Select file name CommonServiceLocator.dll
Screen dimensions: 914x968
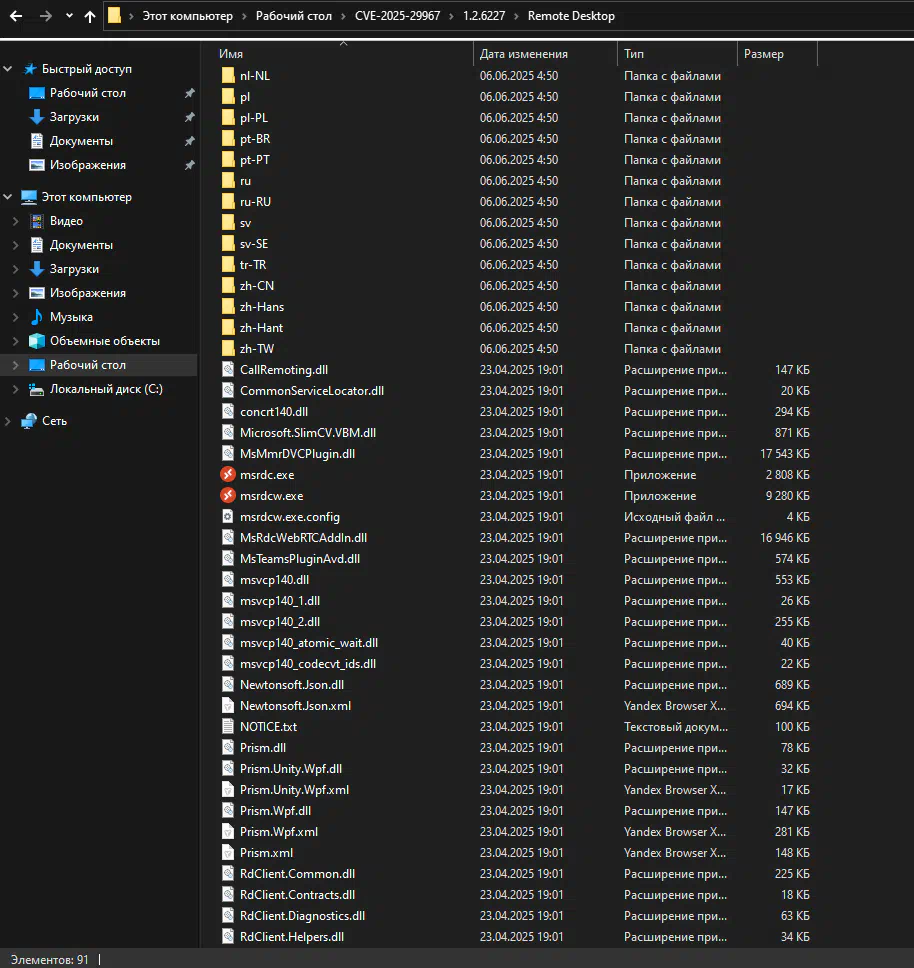click(x=312, y=390)
